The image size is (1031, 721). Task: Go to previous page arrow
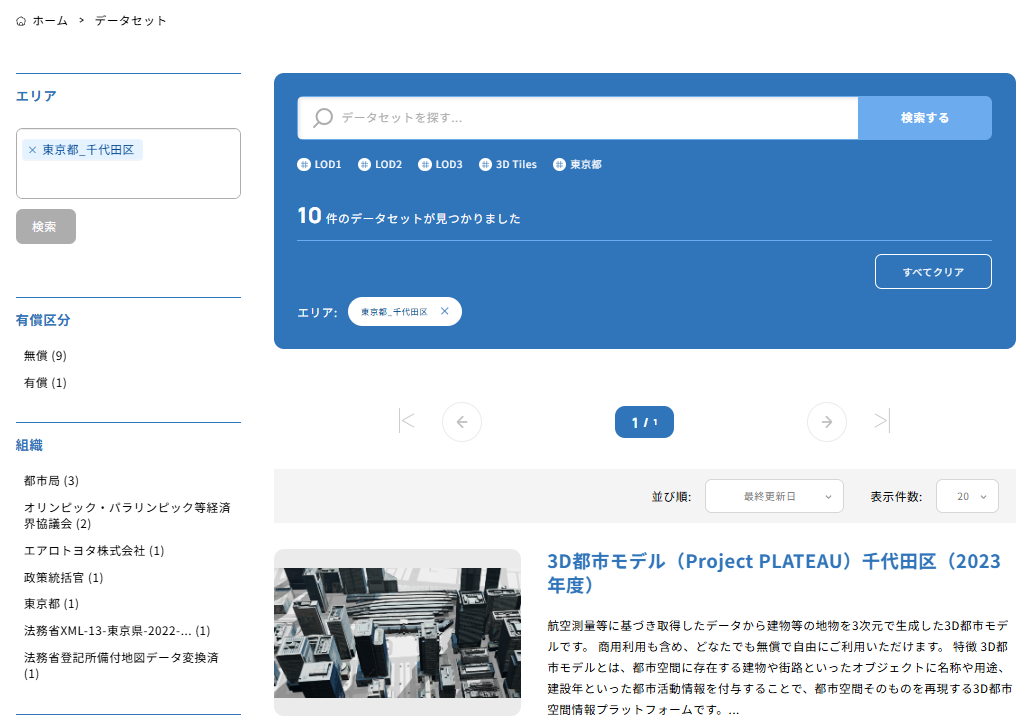click(x=462, y=422)
